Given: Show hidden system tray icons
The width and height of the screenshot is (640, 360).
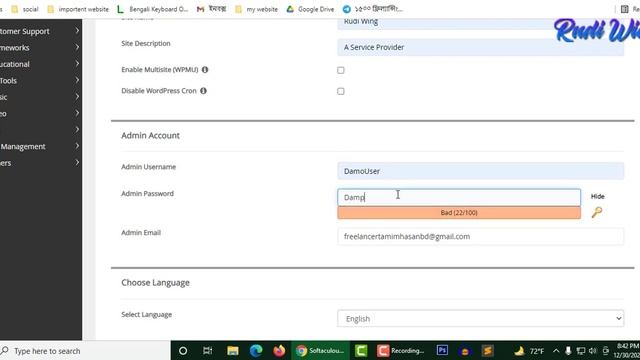Looking at the screenshot, I should (x=556, y=351).
